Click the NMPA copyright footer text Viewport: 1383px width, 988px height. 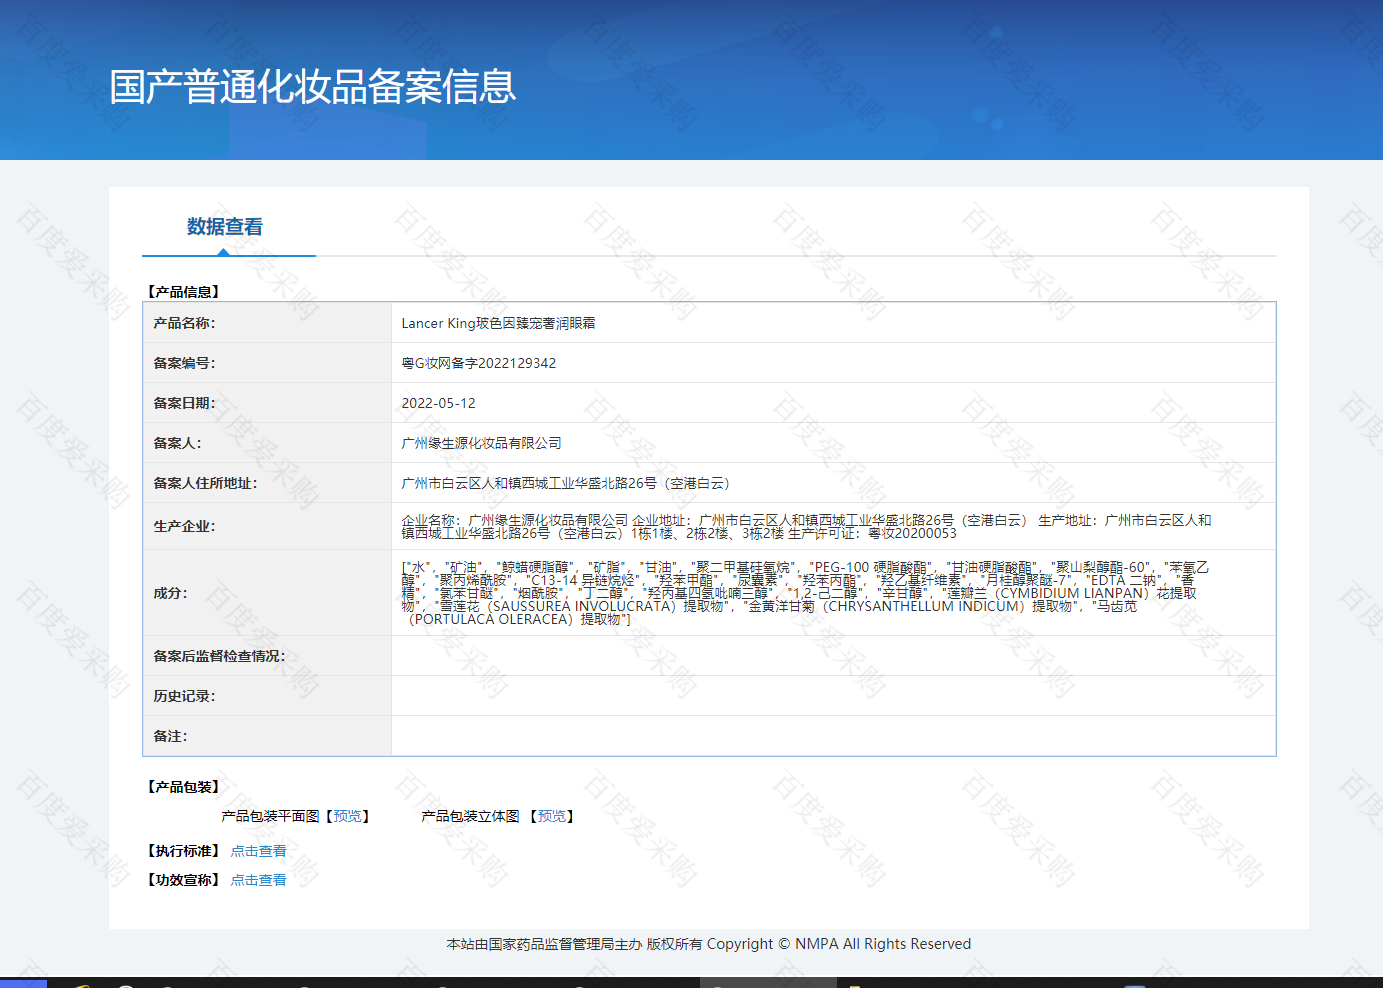point(708,944)
